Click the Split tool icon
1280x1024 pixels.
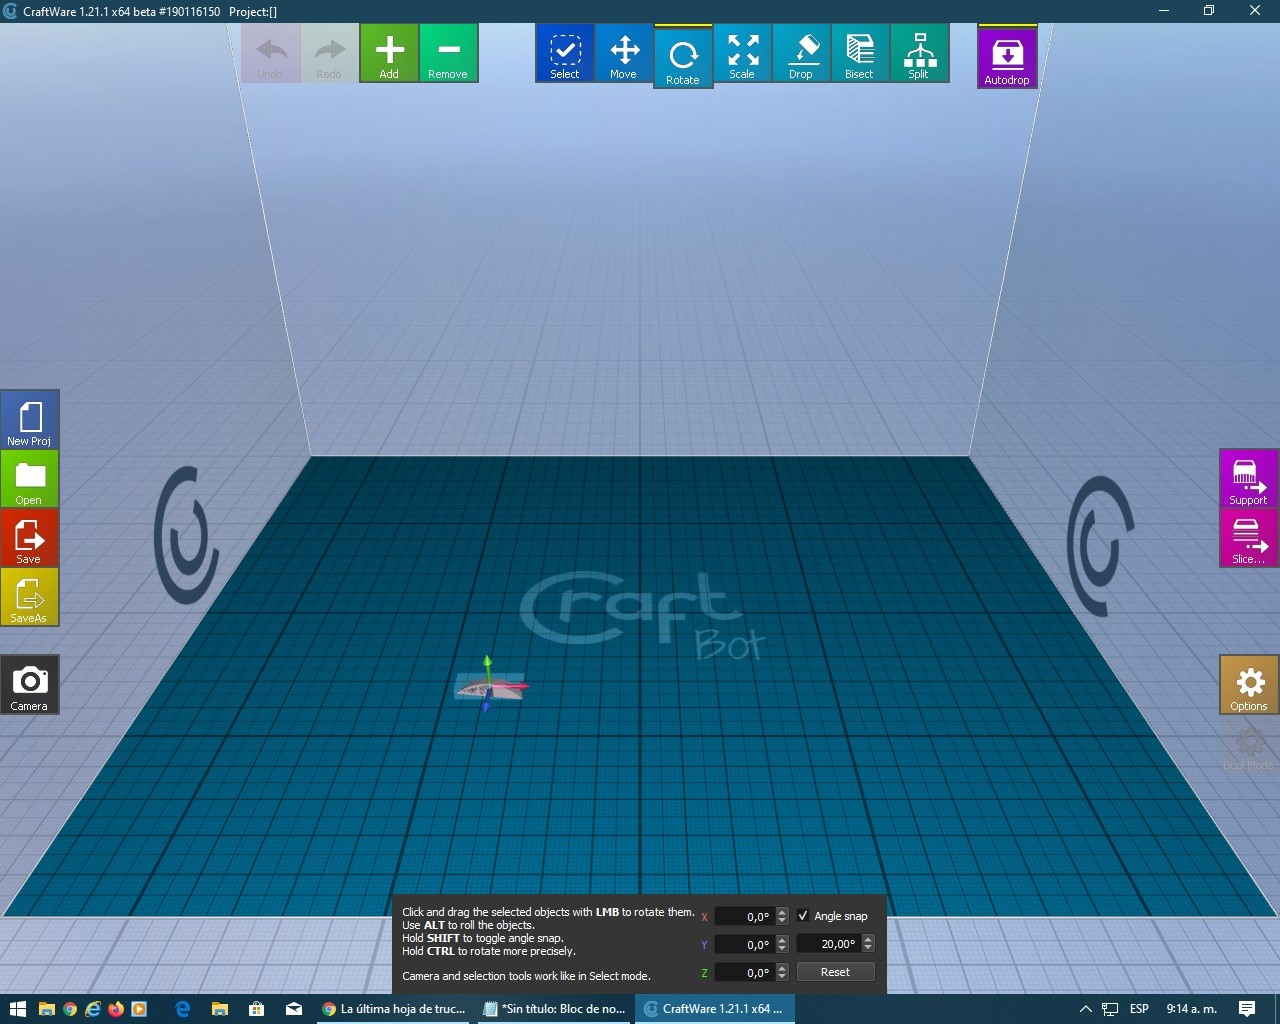[x=918, y=54]
